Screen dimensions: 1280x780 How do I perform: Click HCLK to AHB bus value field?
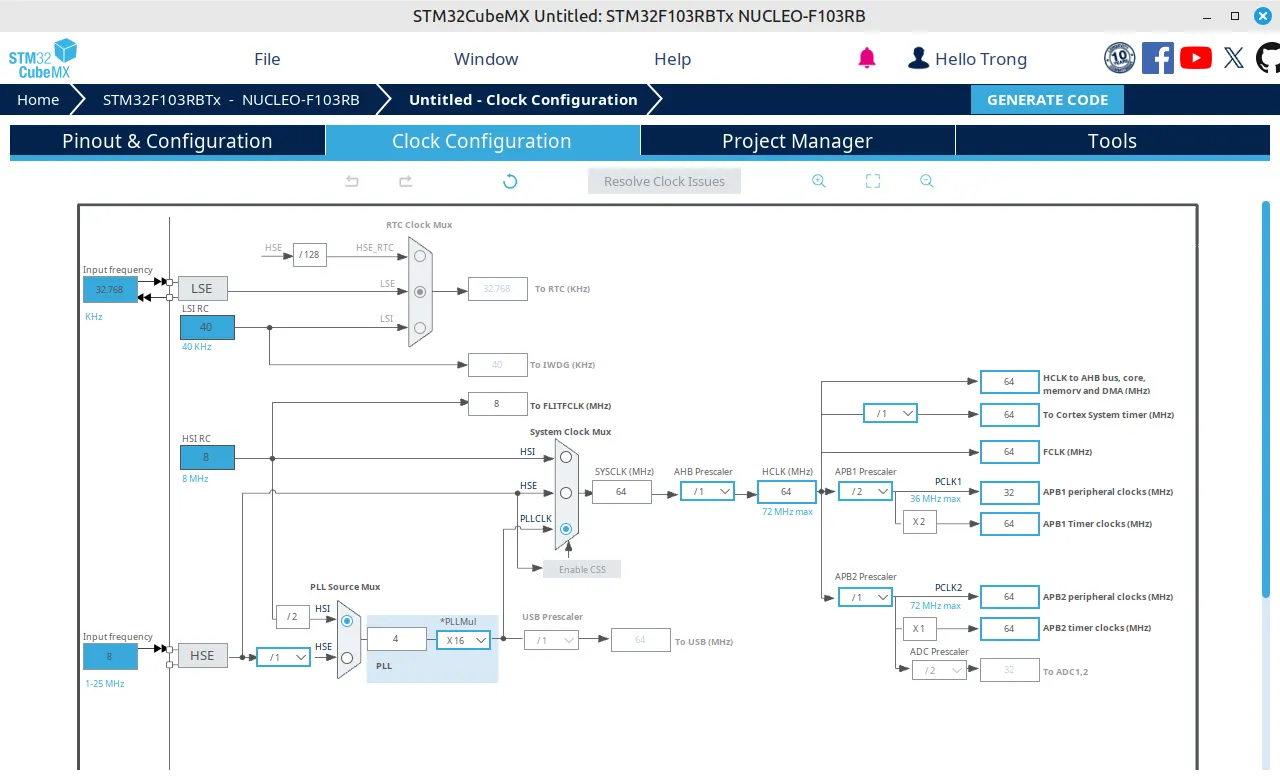[x=1009, y=381]
